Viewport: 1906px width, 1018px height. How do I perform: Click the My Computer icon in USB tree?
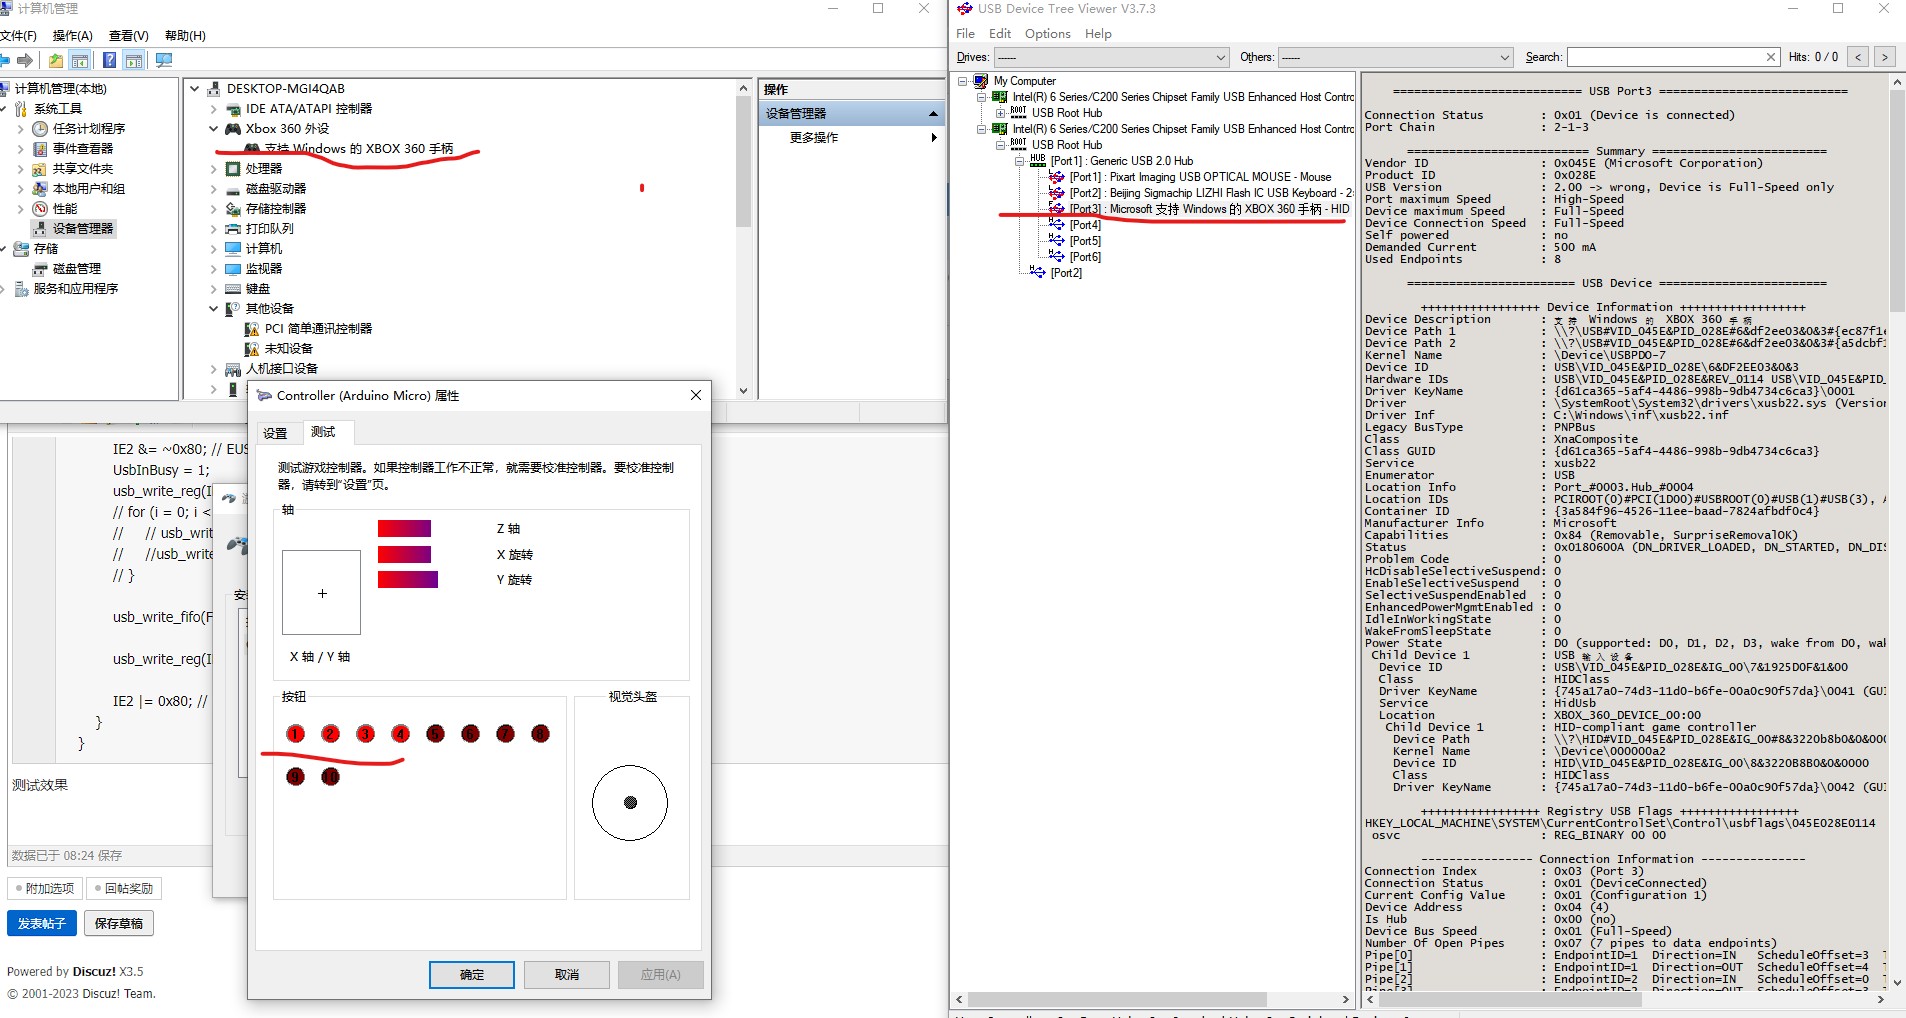(981, 81)
